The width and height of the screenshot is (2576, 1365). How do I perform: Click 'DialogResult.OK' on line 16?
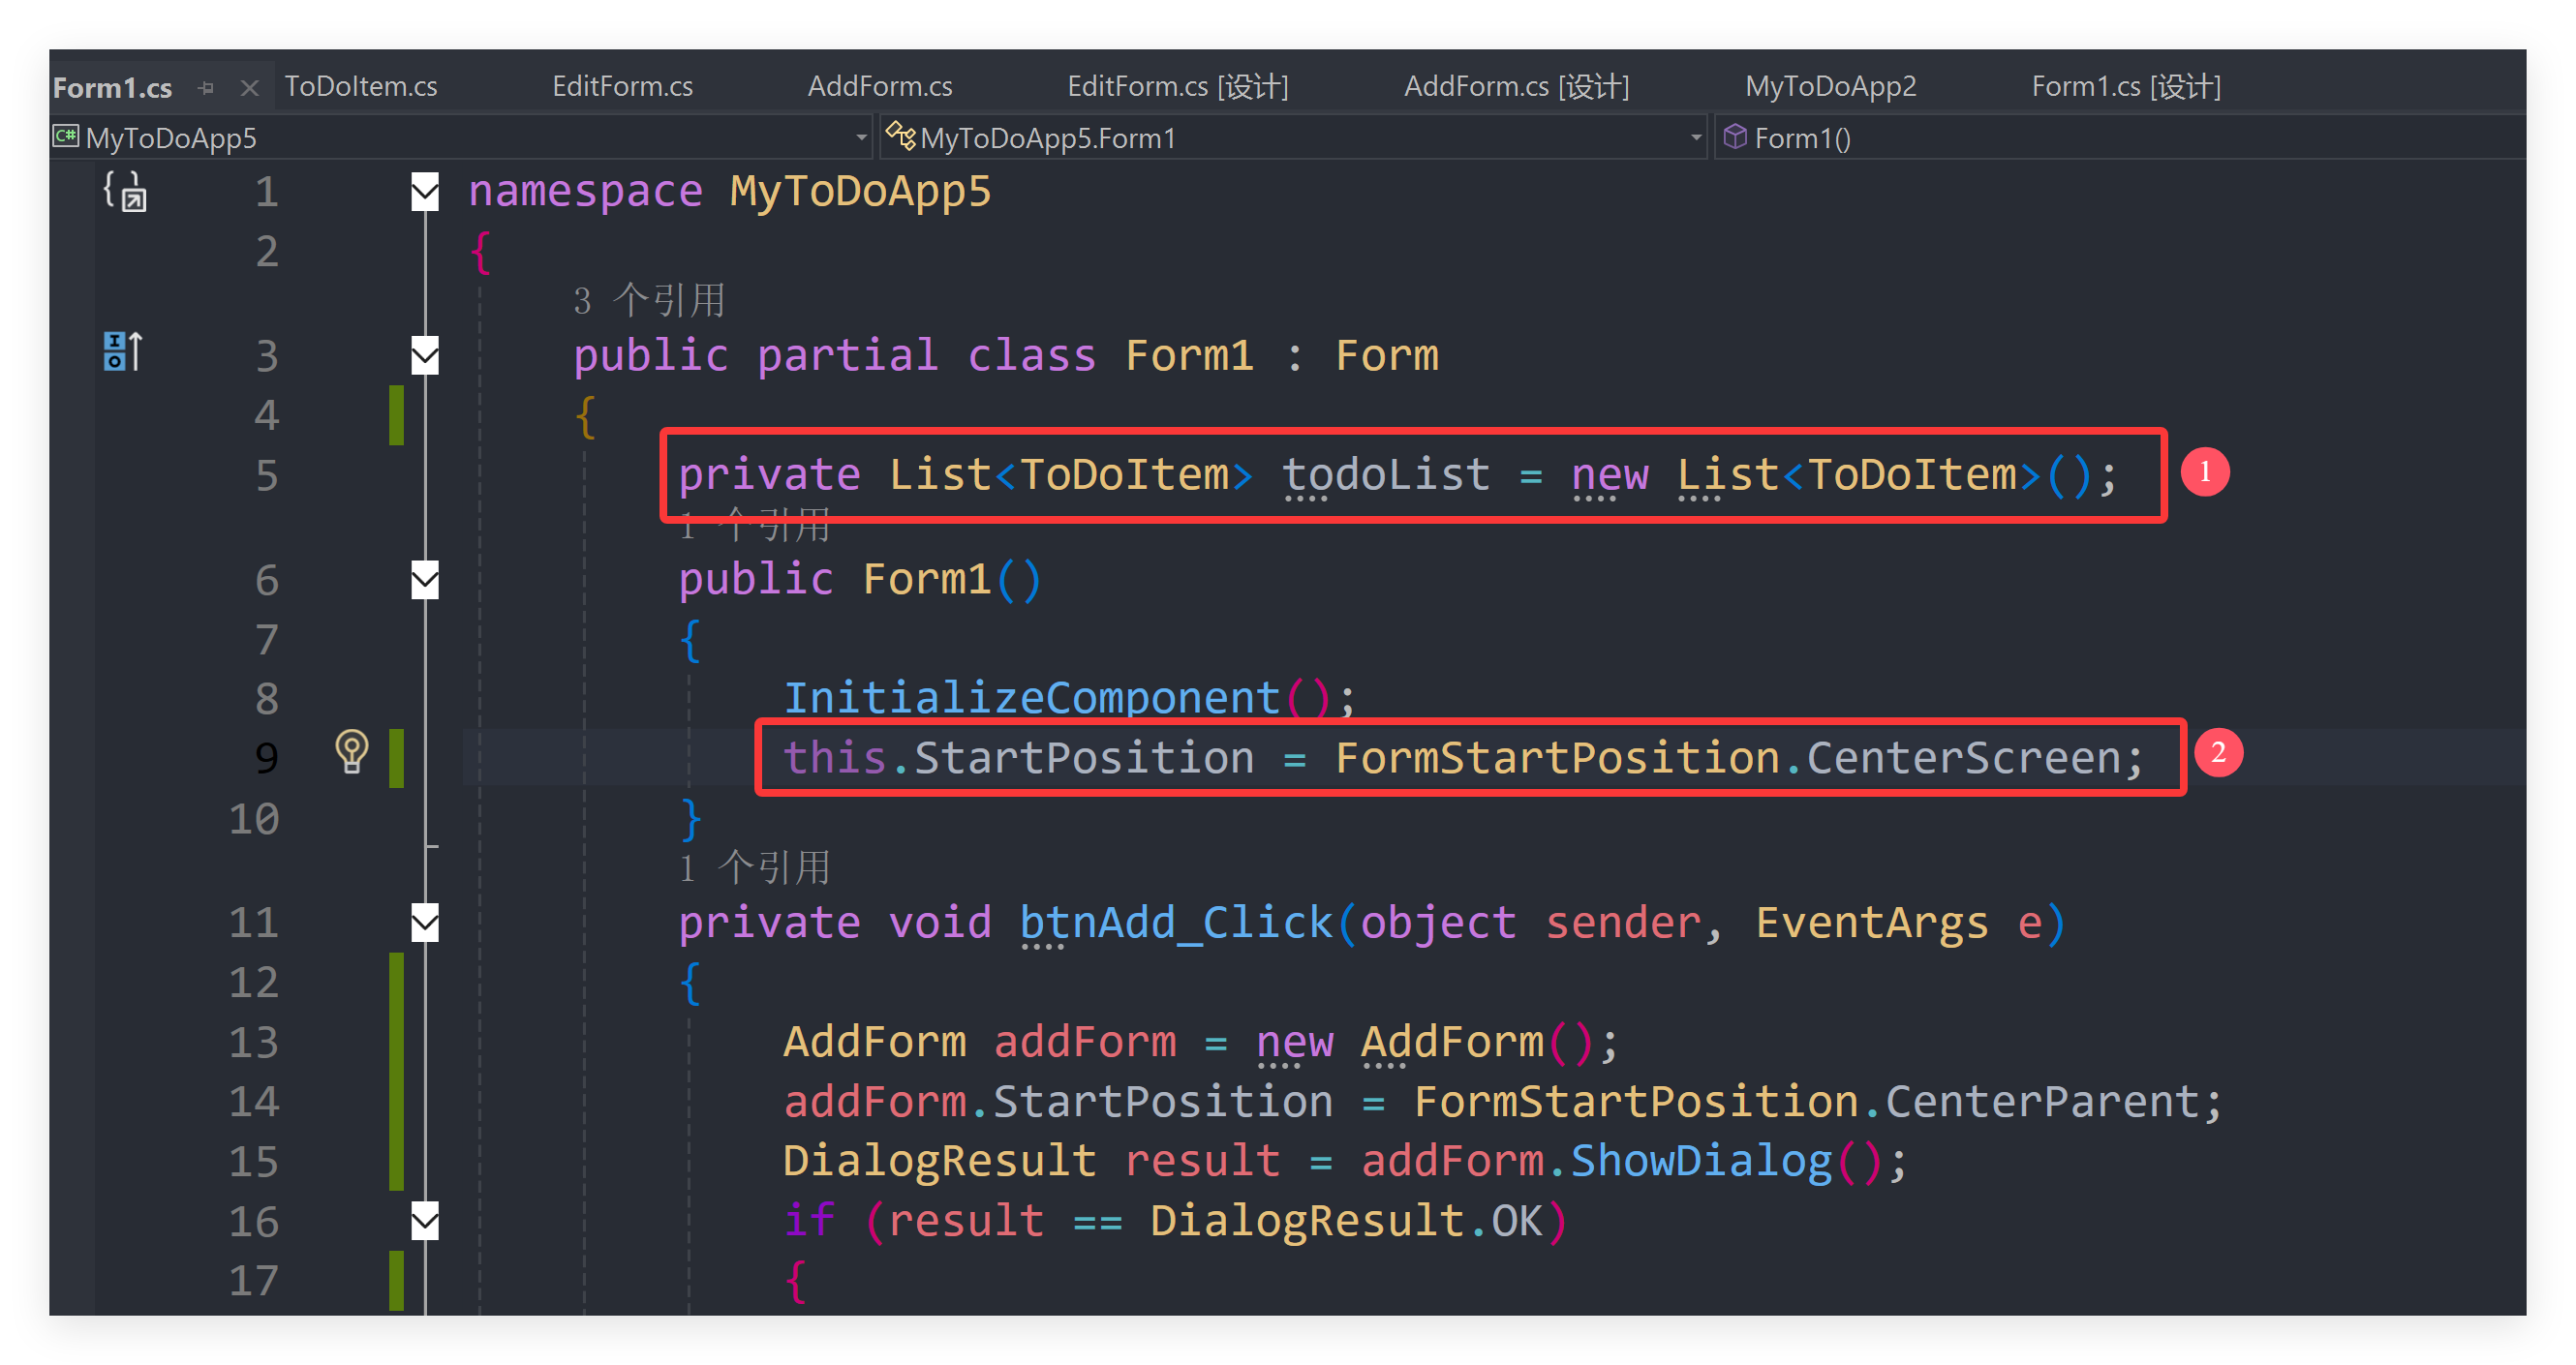[1345, 1221]
